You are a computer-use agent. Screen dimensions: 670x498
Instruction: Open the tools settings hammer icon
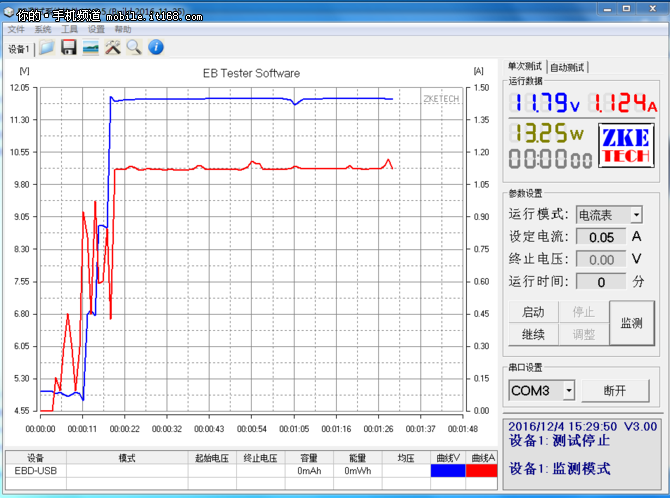[113, 48]
